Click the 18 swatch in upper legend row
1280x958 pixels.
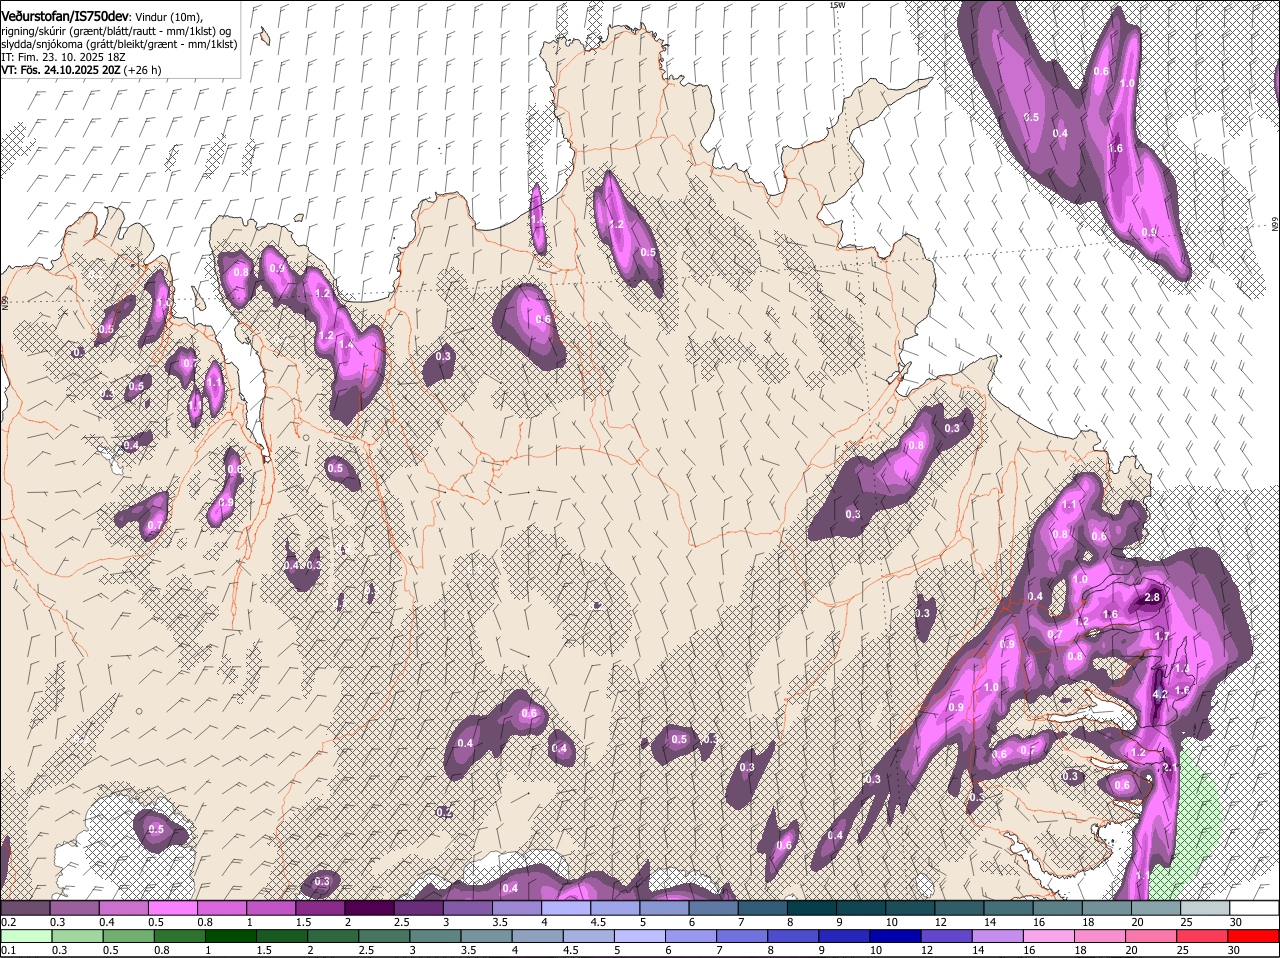pos(1108,907)
